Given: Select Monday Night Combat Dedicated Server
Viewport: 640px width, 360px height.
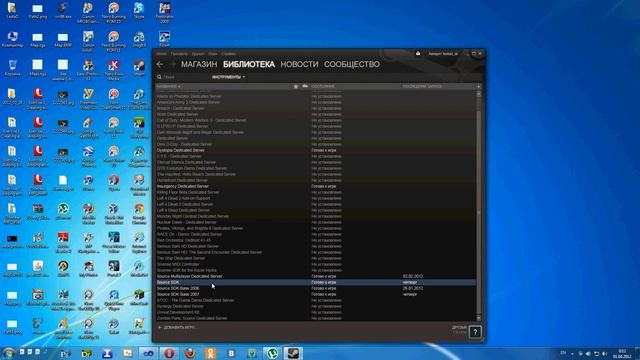Looking at the screenshot, I should tap(316, 216).
